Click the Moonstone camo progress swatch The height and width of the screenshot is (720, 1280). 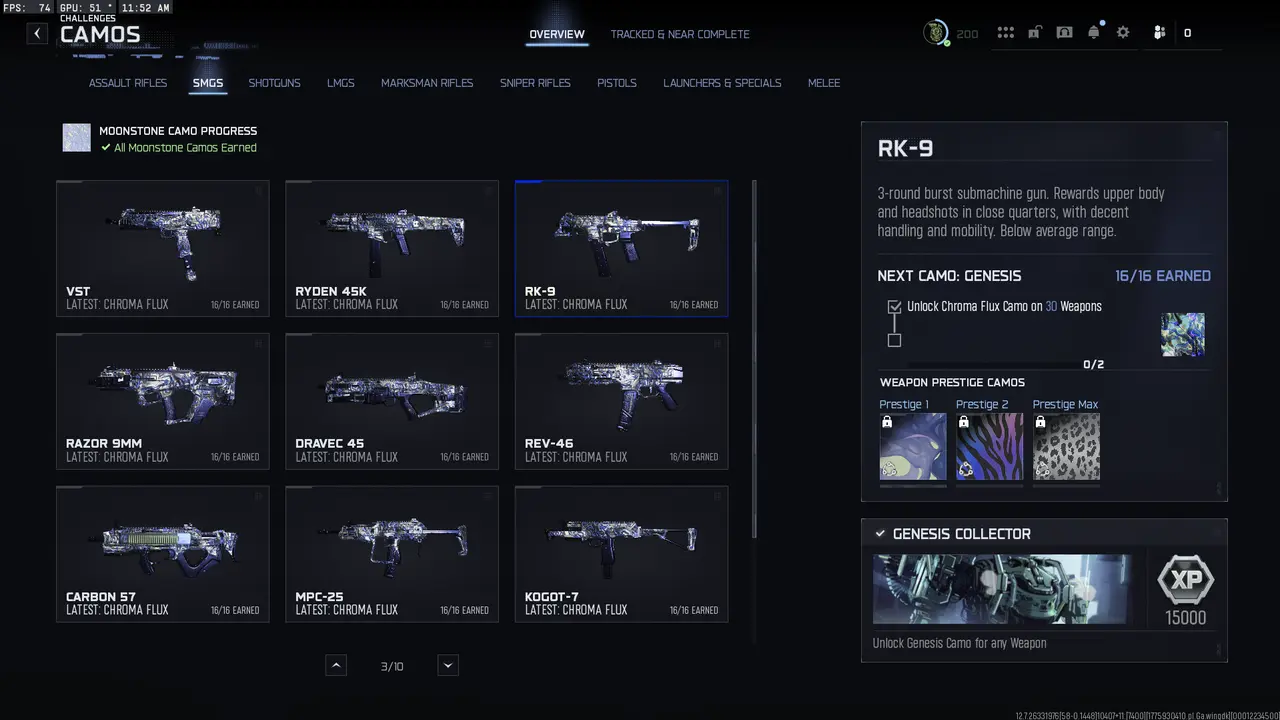[77, 138]
